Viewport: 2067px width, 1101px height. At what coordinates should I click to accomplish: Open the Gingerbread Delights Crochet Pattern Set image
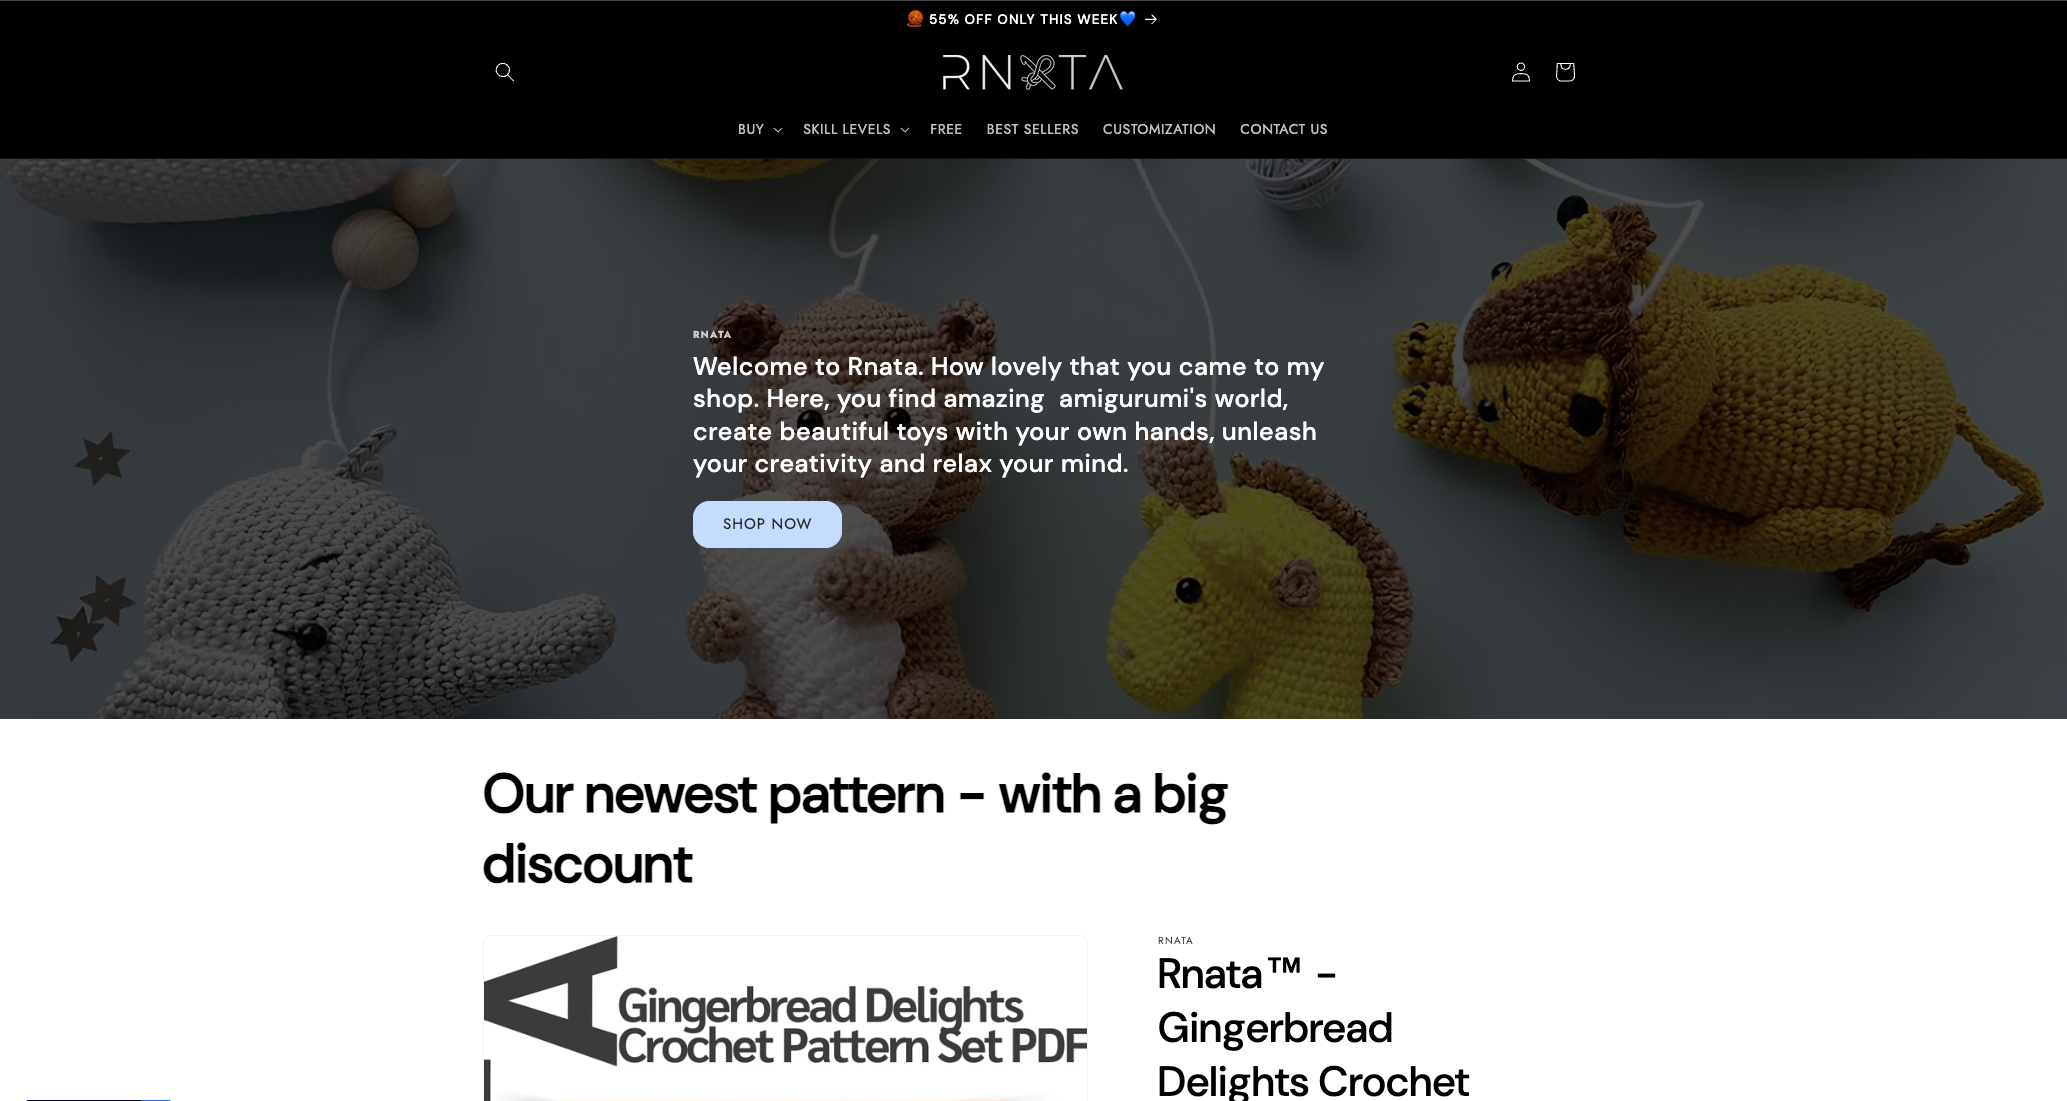785,1018
